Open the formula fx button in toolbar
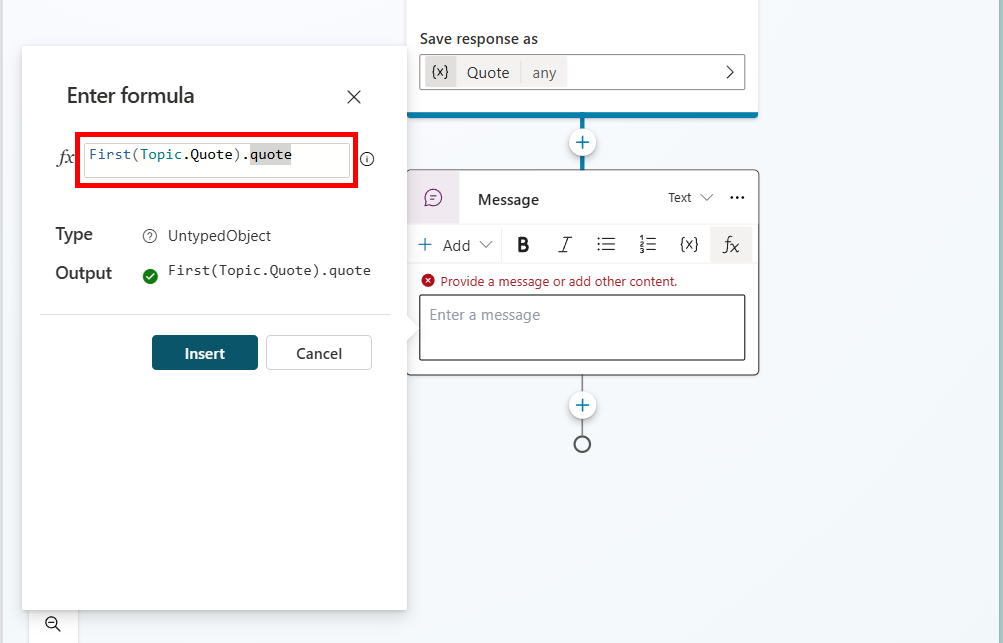Viewport: 1003px width, 643px height. click(731, 244)
